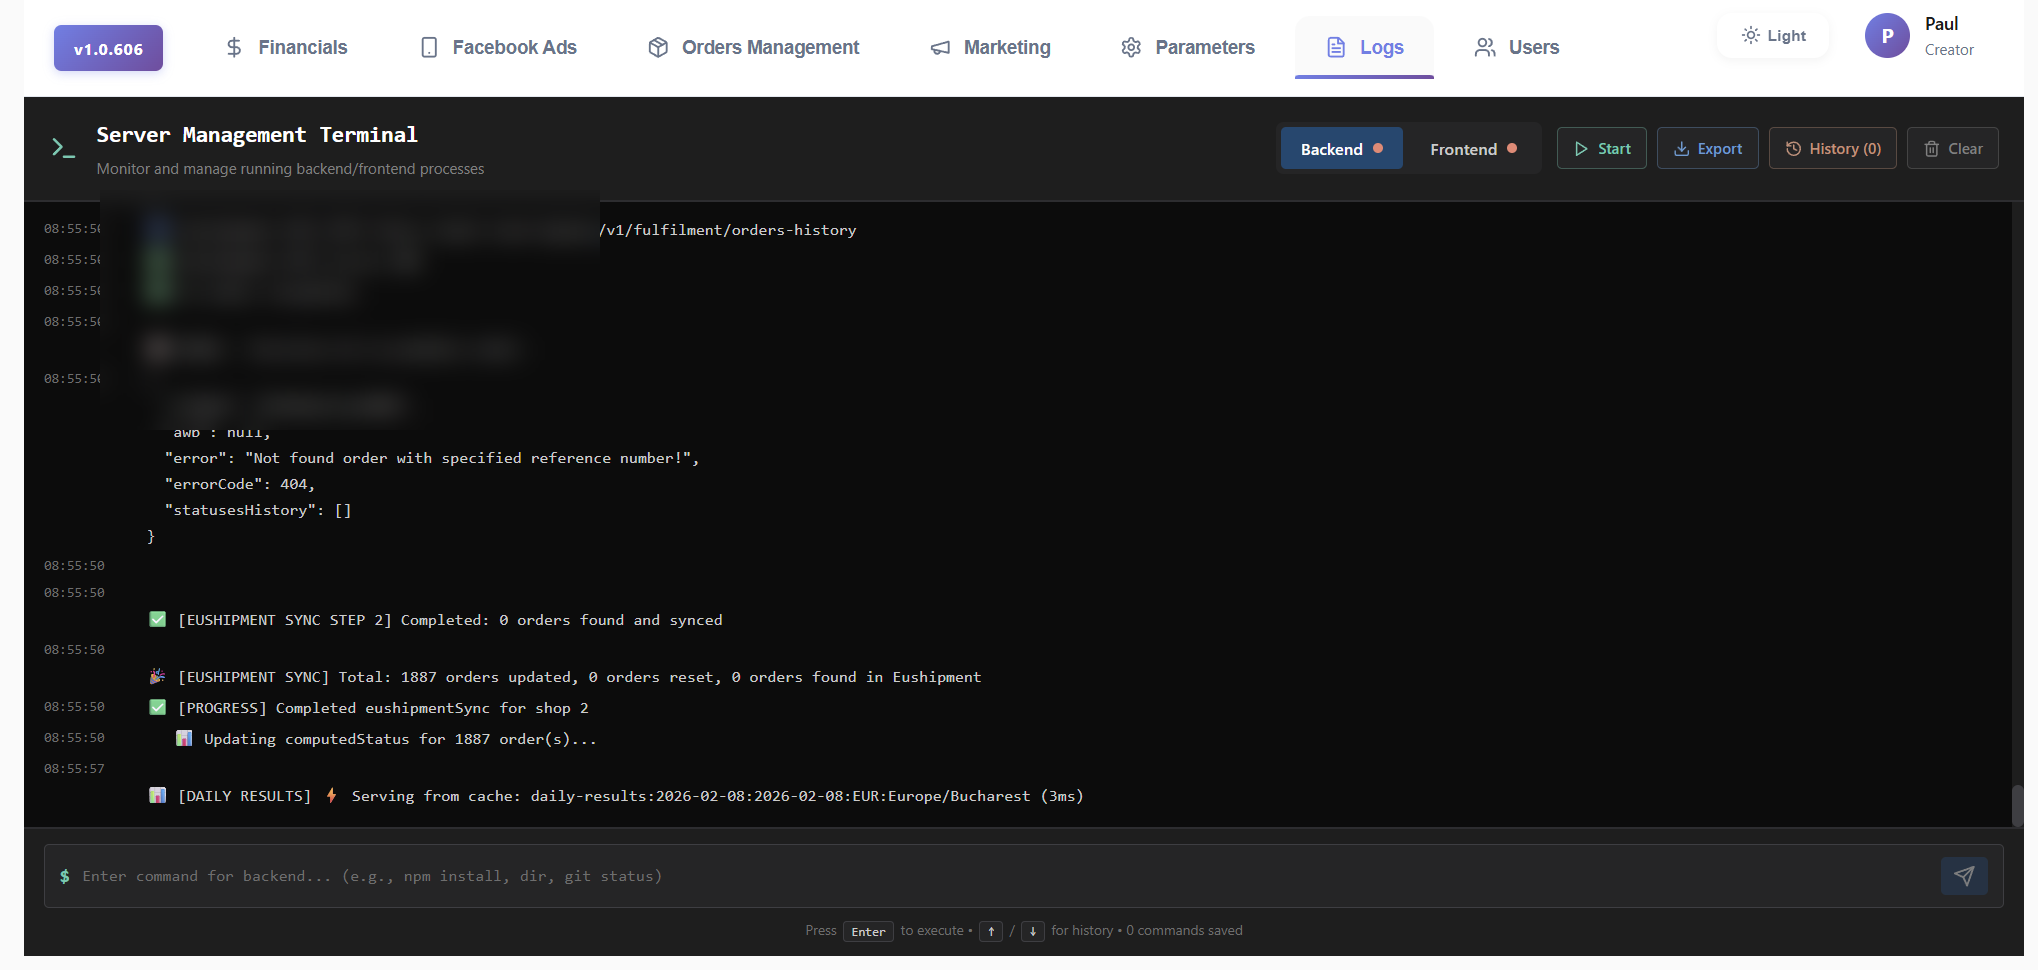Screen dimensions: 2038x970
Task: Select the Marketing megaphone icon
Action: [940, 47]
